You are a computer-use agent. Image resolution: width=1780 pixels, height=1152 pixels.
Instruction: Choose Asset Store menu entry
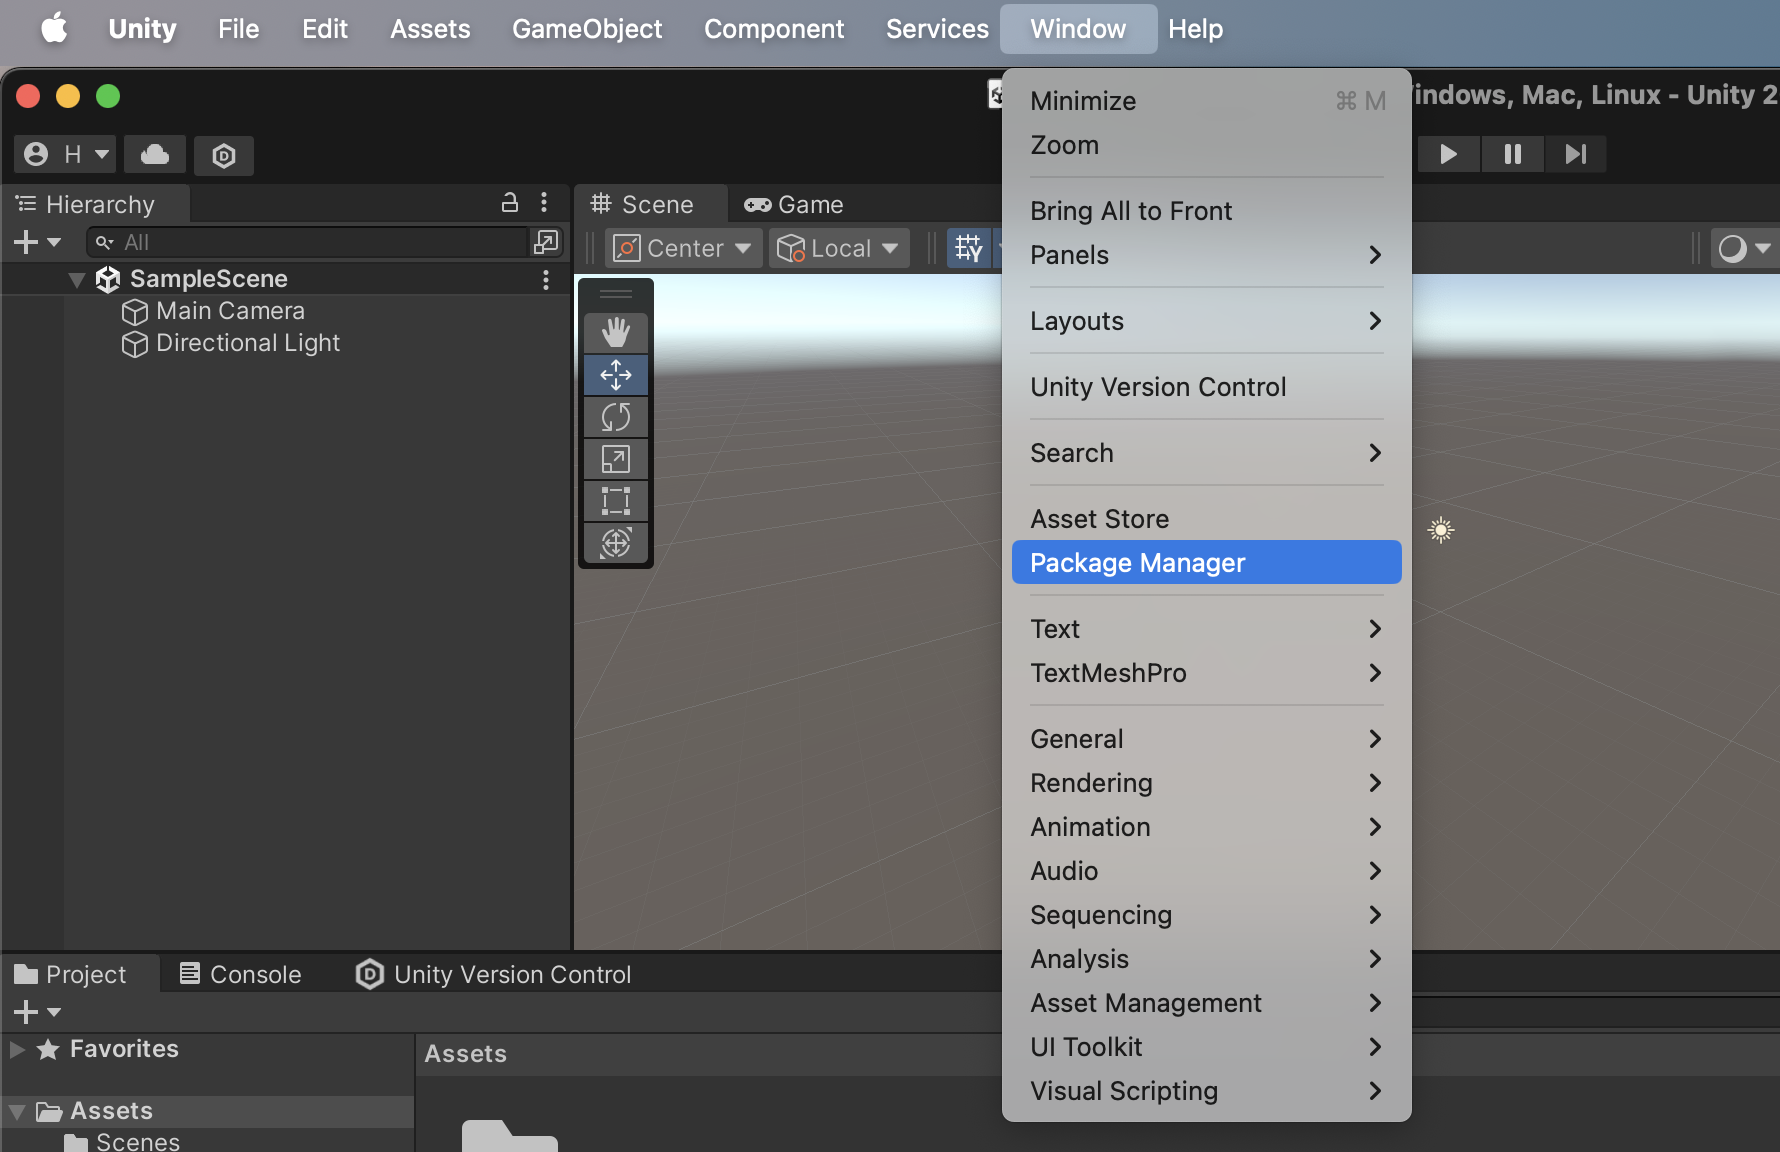pos(1207,519)
